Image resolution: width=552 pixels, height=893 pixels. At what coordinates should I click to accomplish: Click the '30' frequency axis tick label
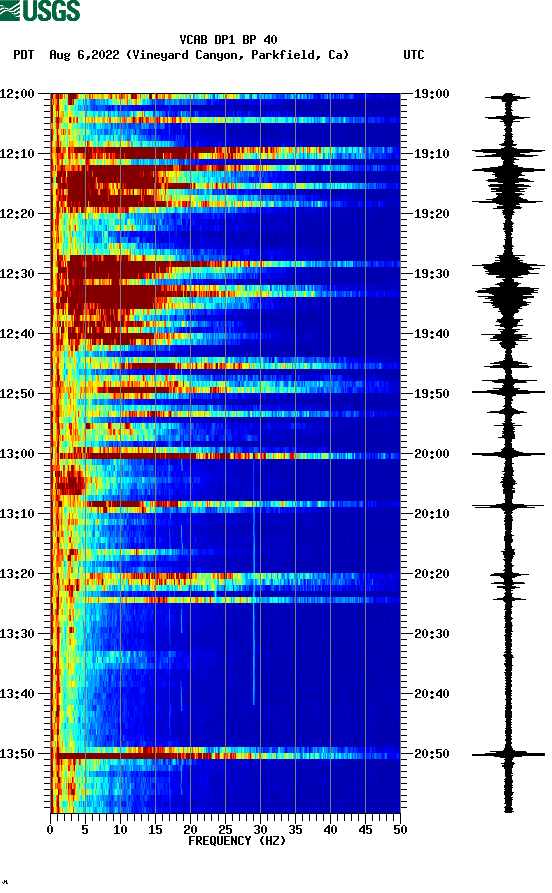(x=260, y=830)
